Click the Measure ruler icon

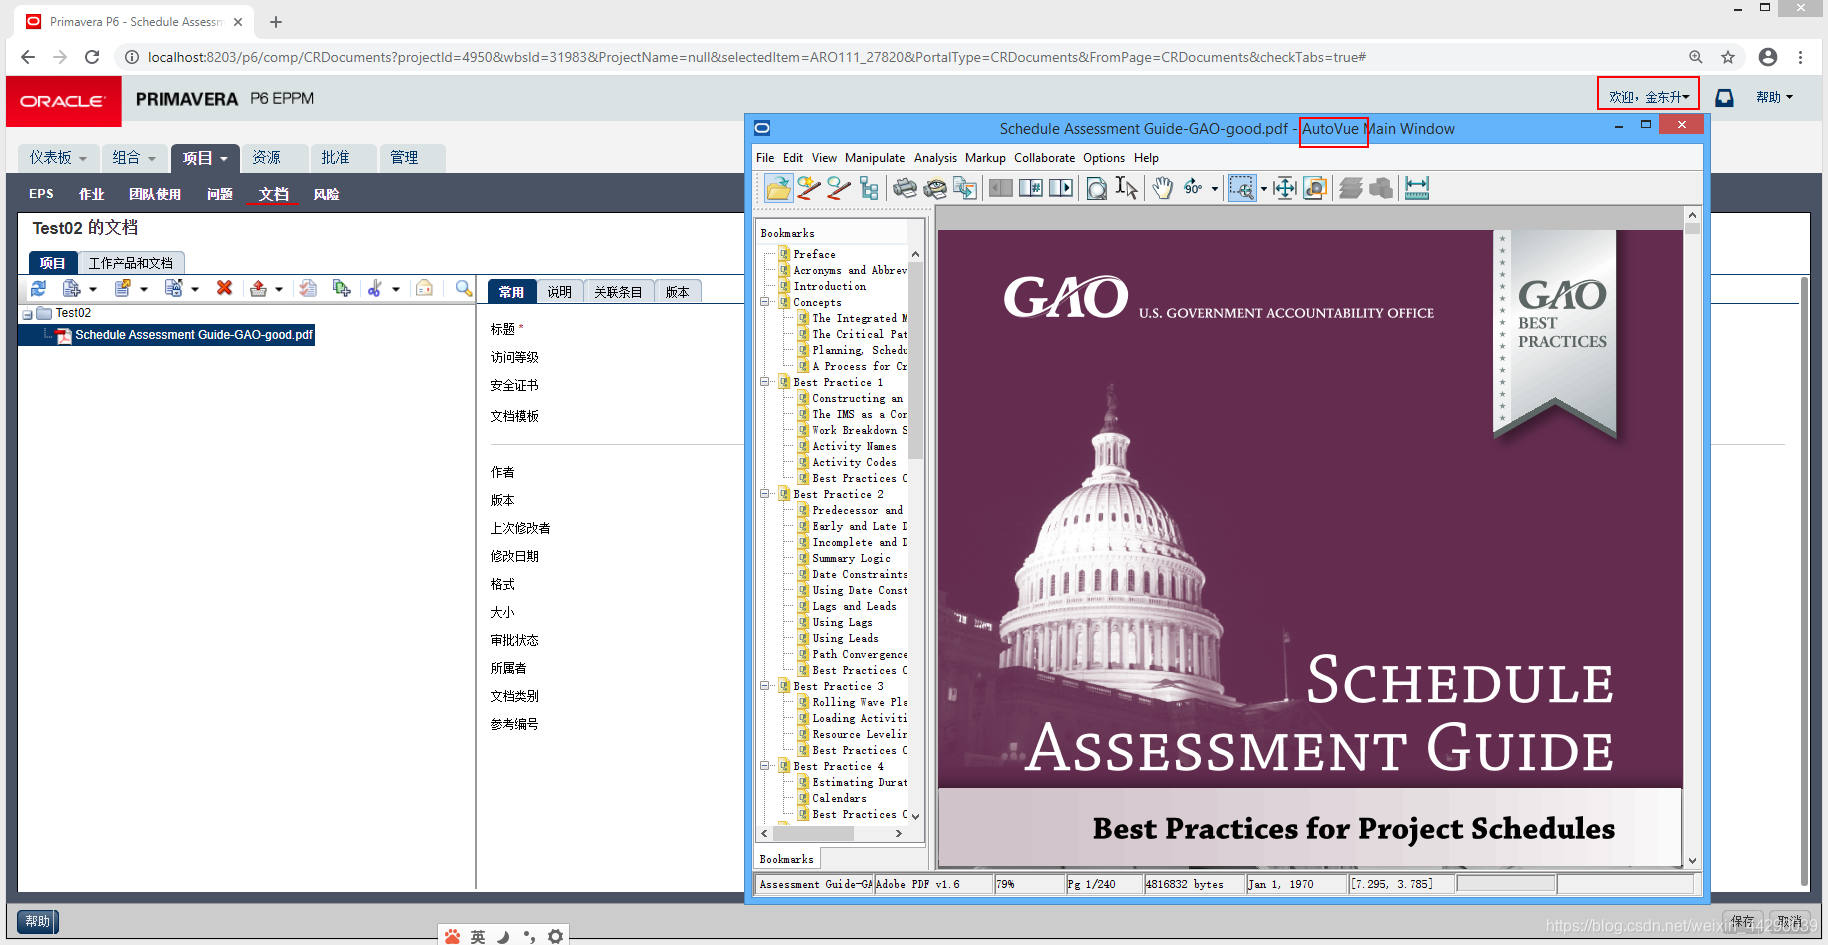(x=1417, y=188)
